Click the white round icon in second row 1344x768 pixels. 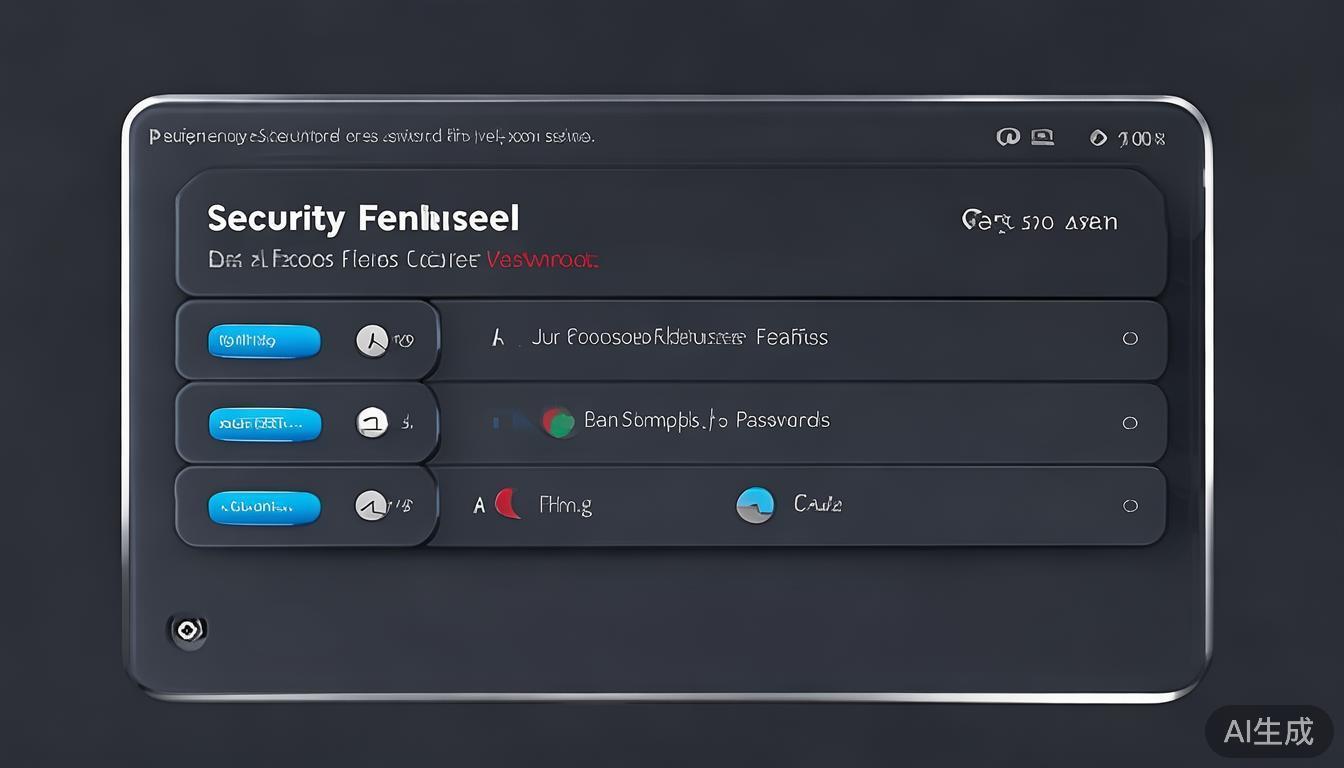(x=372, y=423)
